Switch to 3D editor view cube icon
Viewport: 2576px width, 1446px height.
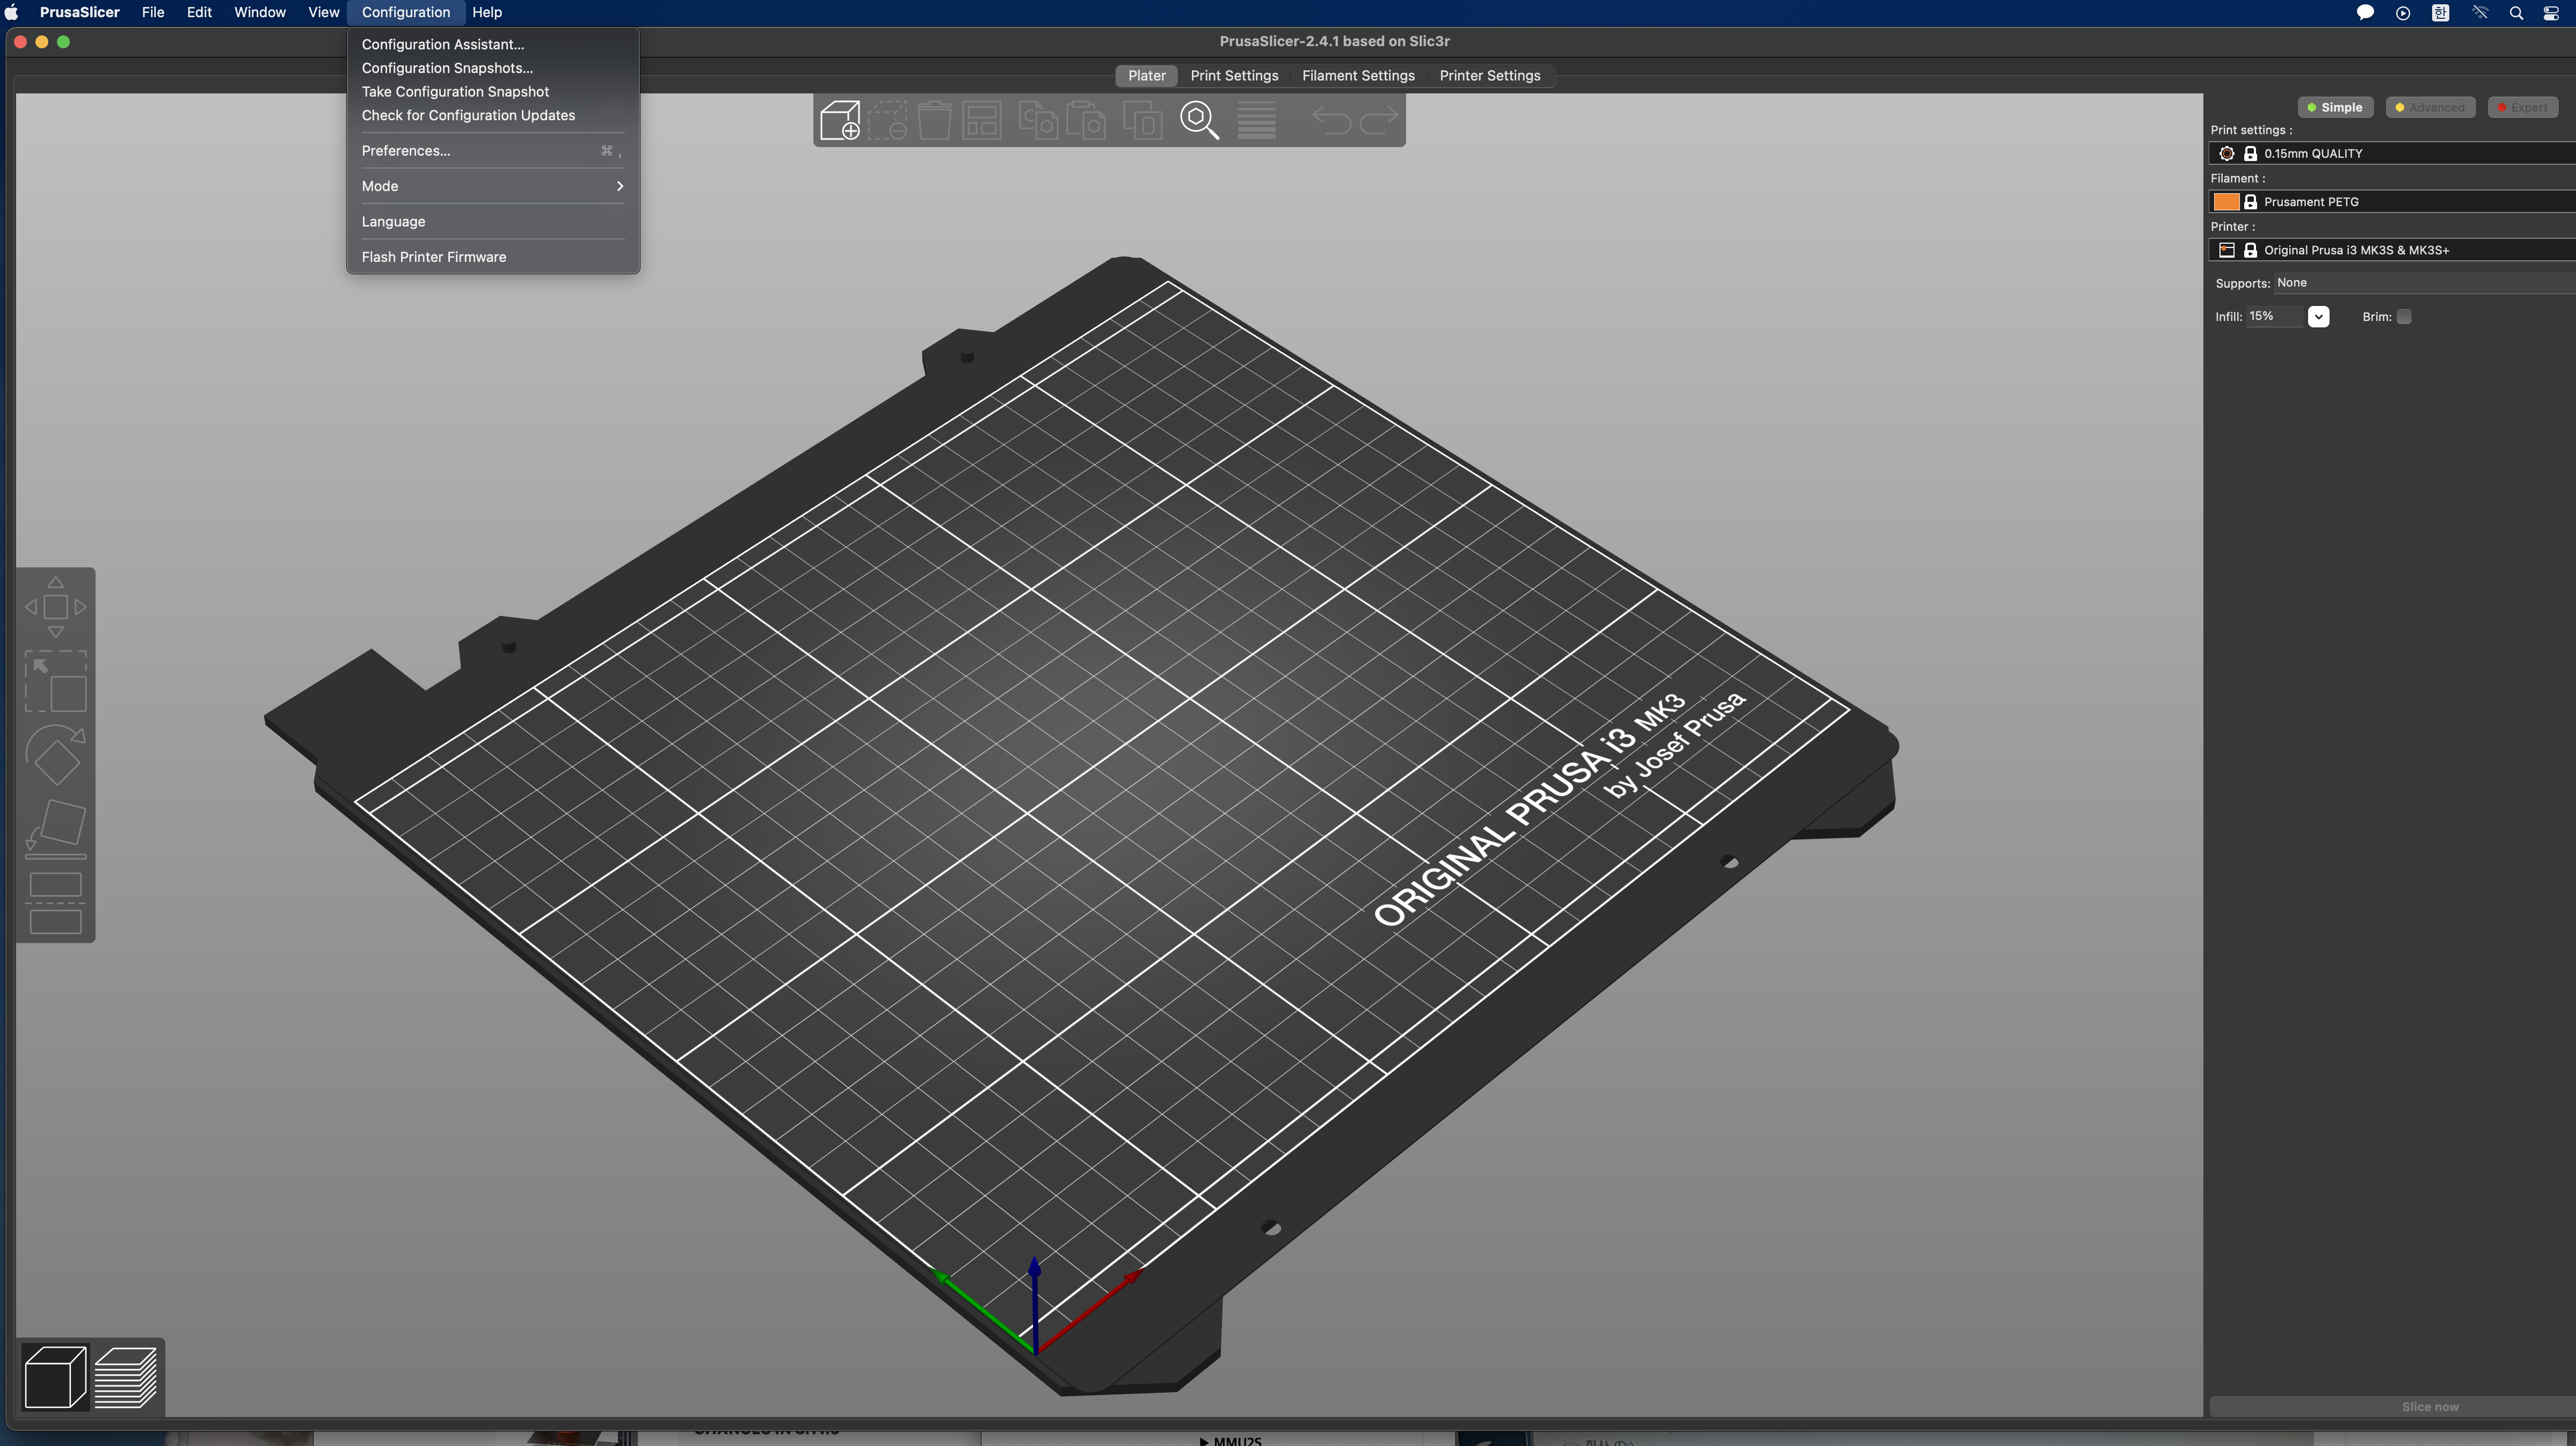tap(55, 1377)
